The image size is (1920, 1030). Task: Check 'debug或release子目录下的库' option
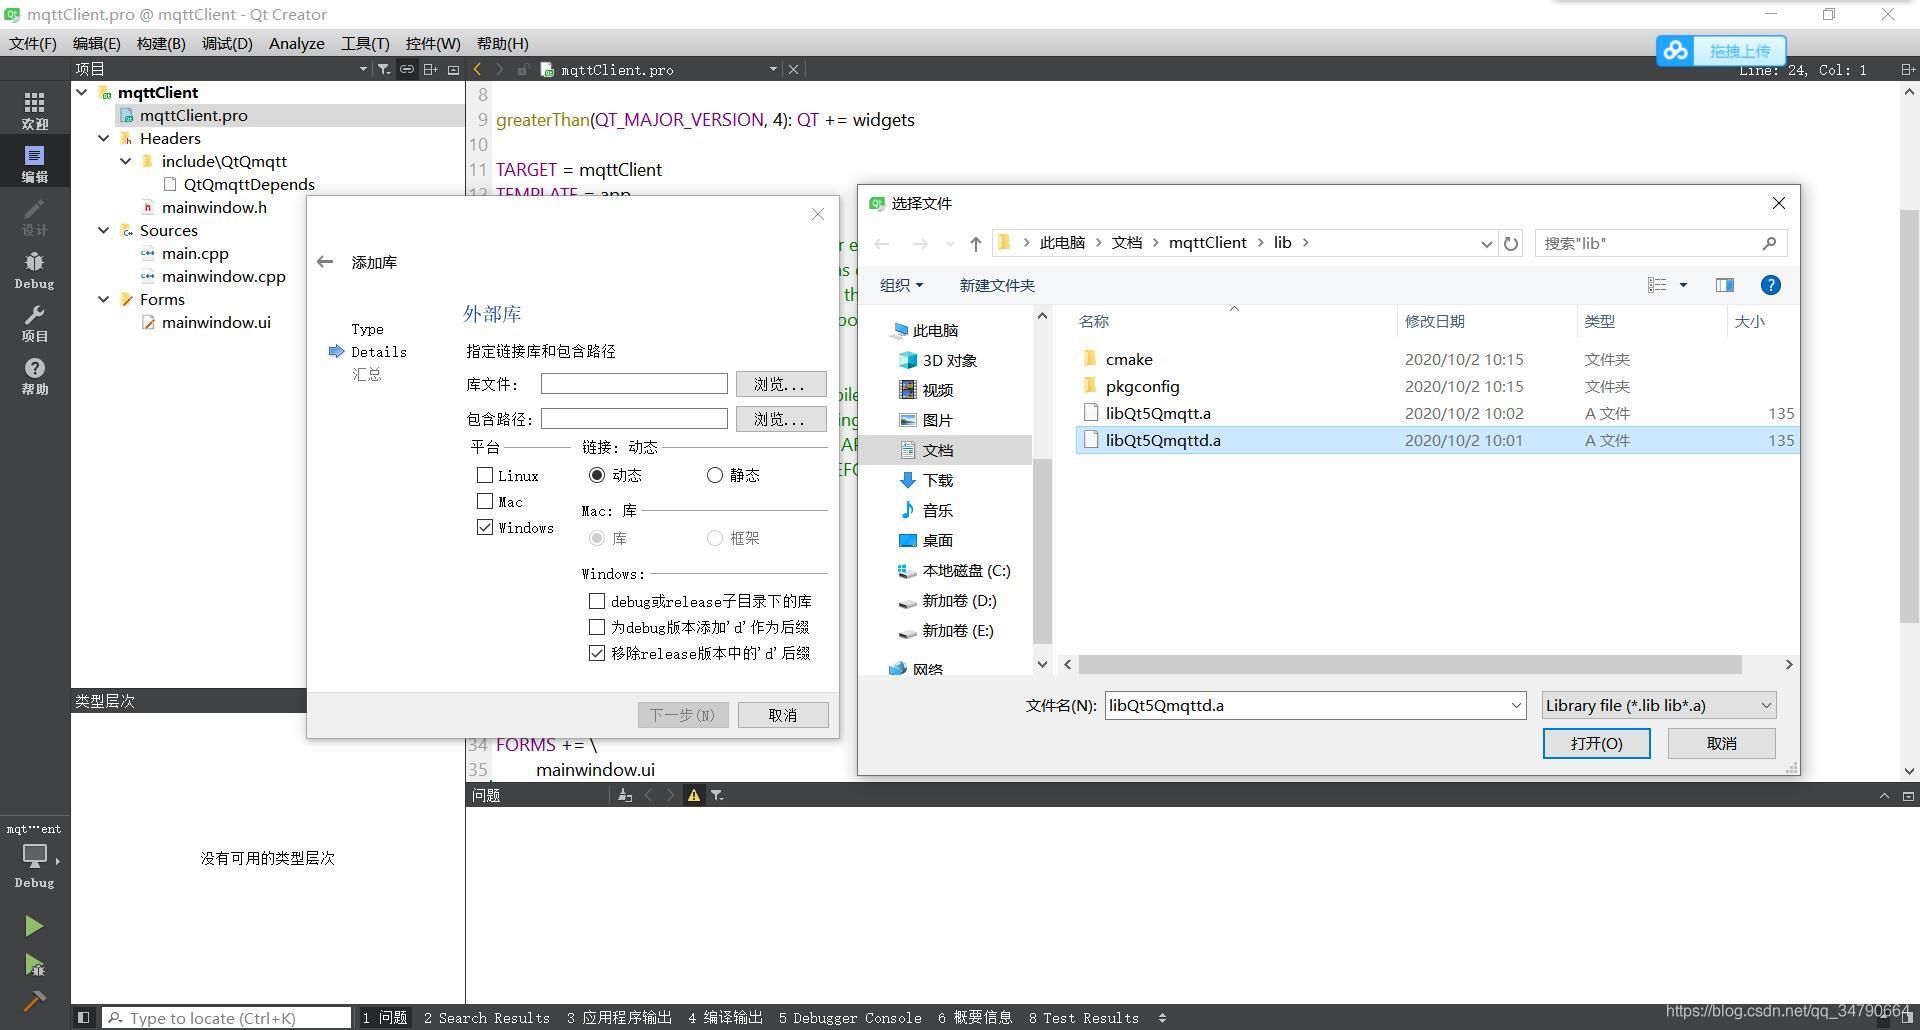(597, 601)
